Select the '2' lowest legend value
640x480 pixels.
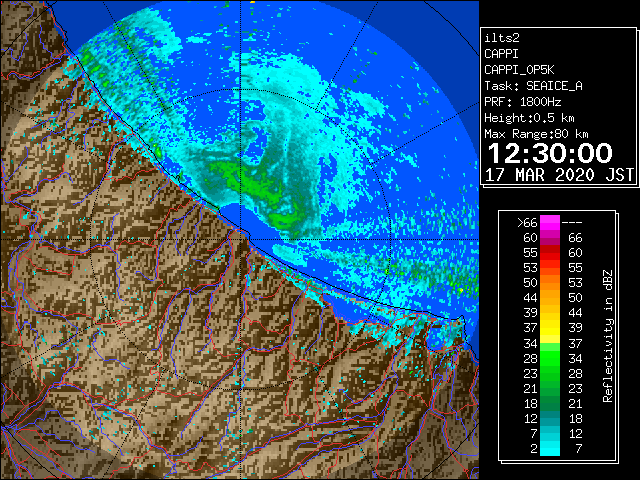(533, 449)
